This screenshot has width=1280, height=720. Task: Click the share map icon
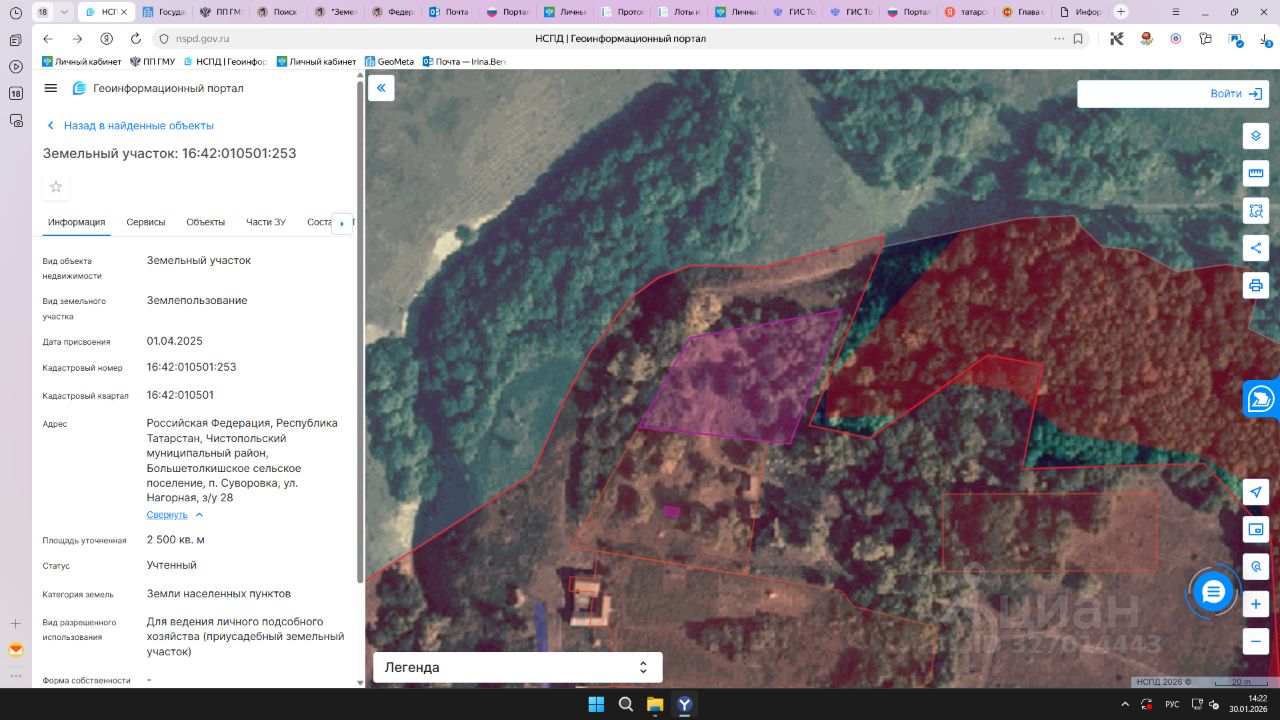click(1256, 248)
